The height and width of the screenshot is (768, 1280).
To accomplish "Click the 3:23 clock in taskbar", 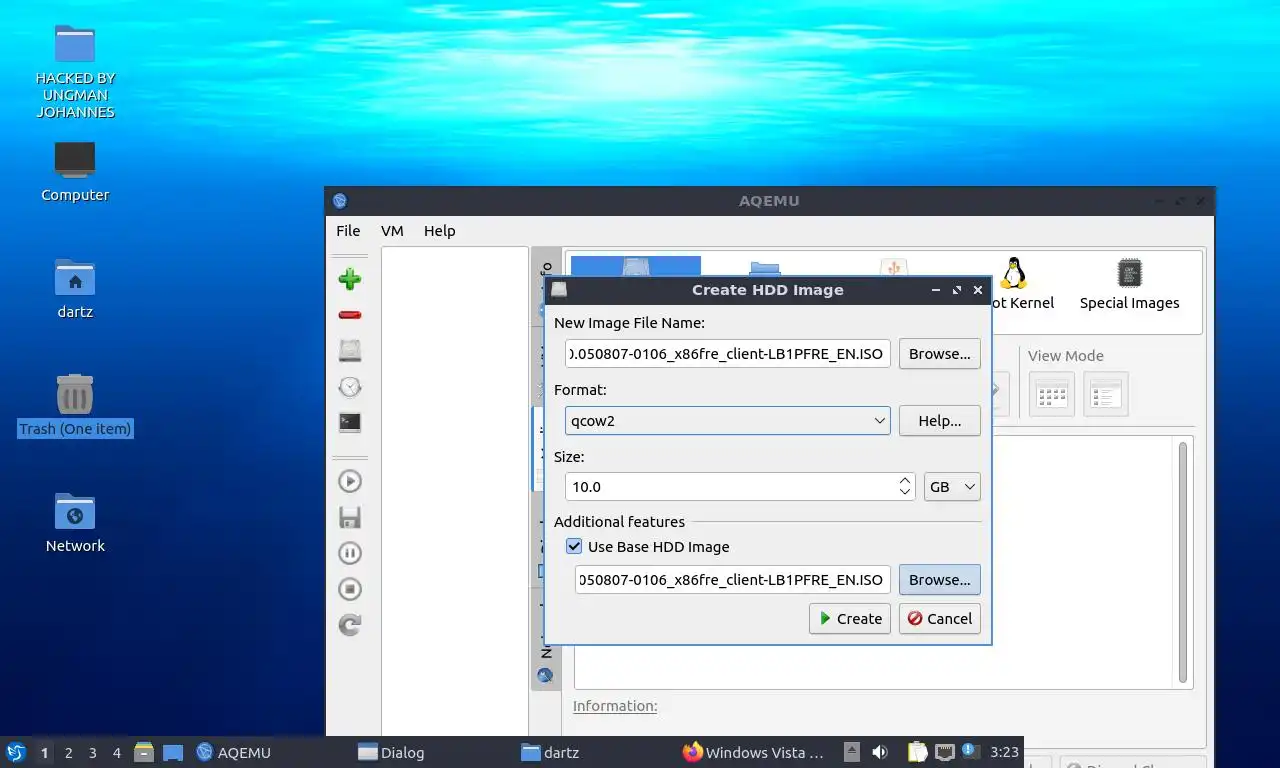I will (x=1004, y=752).
